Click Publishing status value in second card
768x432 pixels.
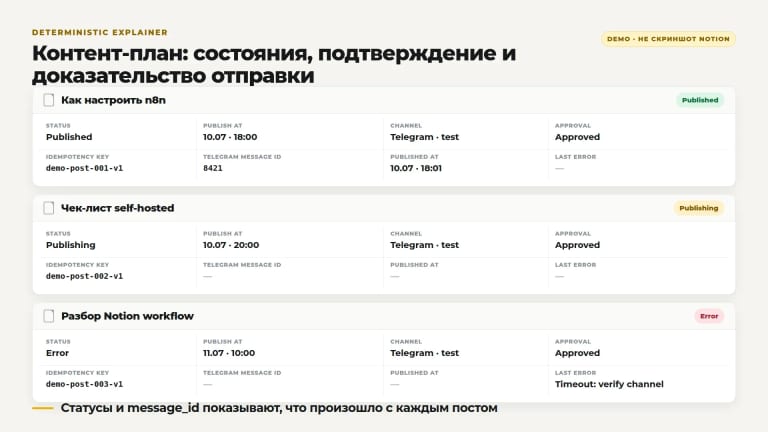[71, 245]
